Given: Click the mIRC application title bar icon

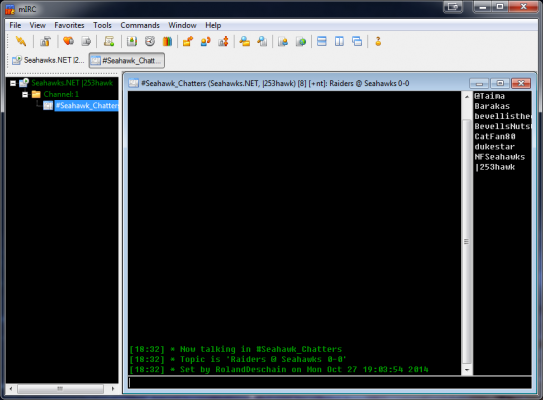Looking at the screenshot, I should (x=10, y=9).
